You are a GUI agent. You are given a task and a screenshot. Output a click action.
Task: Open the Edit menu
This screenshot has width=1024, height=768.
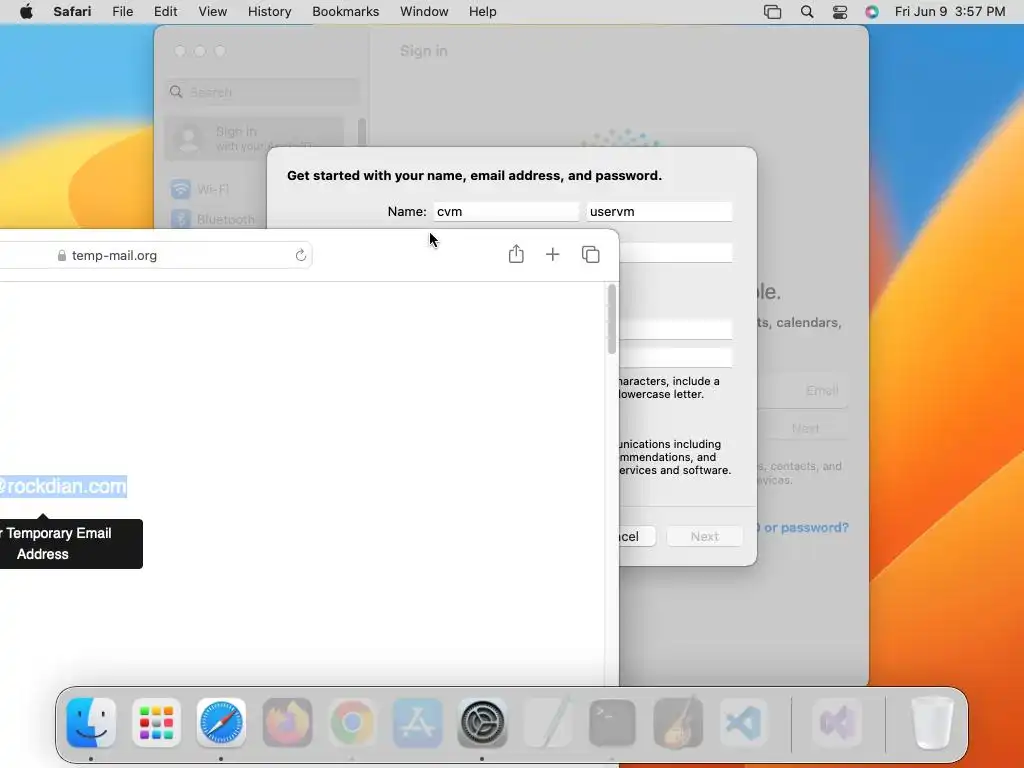click(165, 12)
